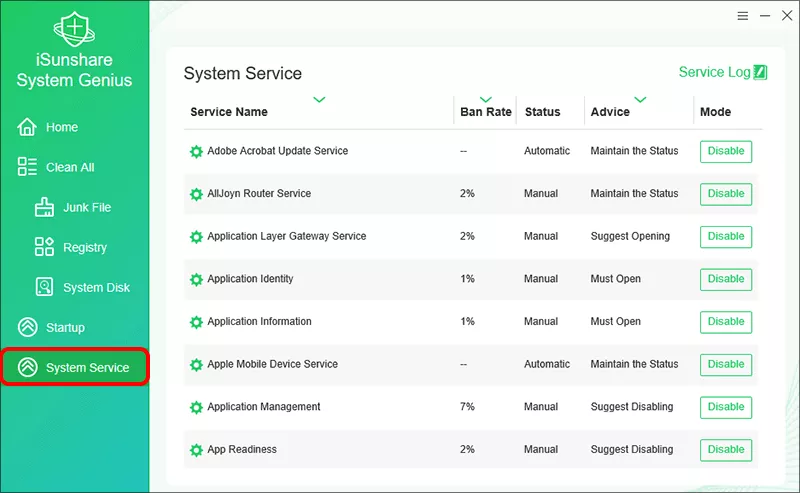Screen dimensions: 800x493
Task: Disable AllJoyn Router Service
Action: point(726,194)
